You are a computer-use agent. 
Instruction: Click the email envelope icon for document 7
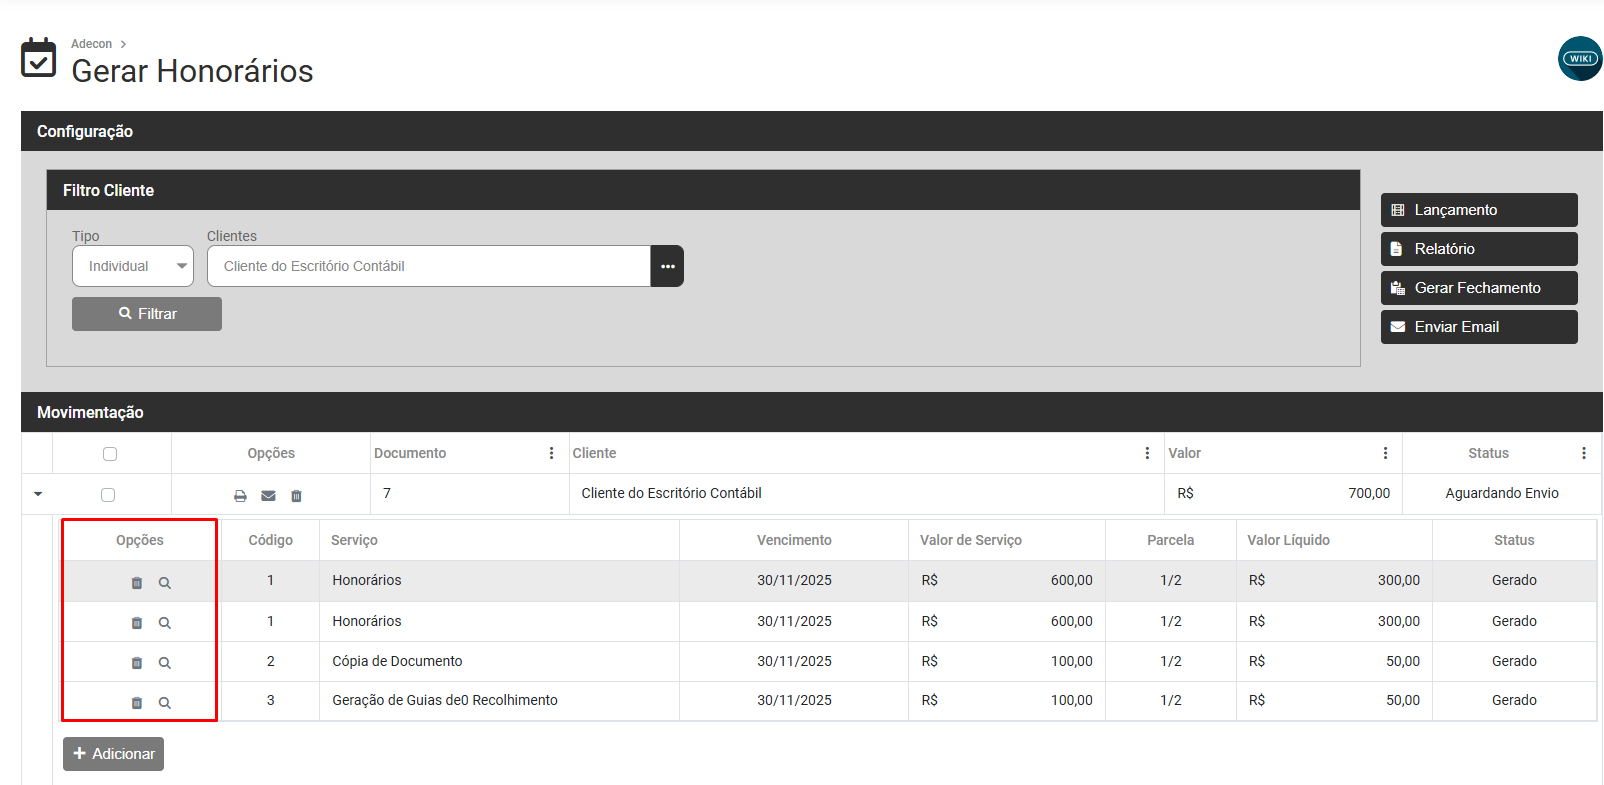click(268, 496)
